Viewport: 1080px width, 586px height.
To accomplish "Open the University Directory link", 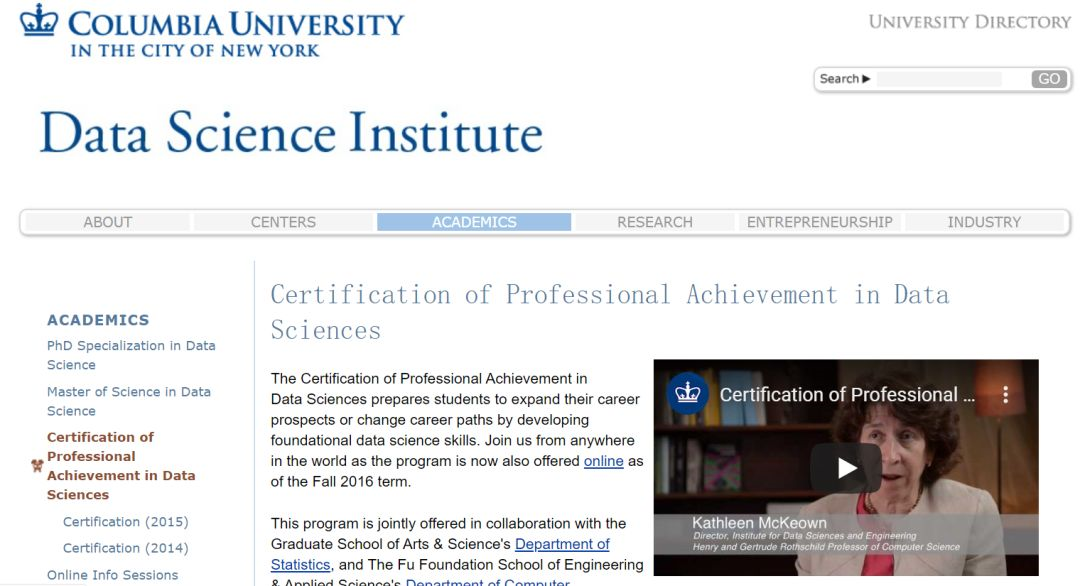I will pyautogui.click(x=969, y=22).
